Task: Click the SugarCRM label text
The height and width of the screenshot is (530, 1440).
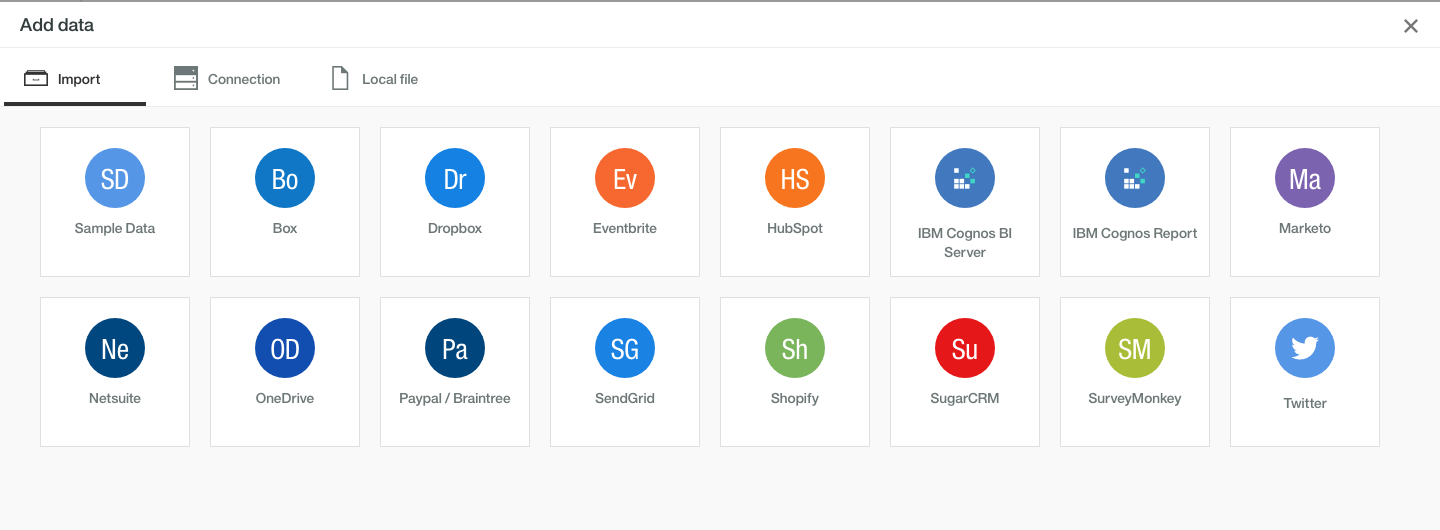Action: tap(965, 398)
